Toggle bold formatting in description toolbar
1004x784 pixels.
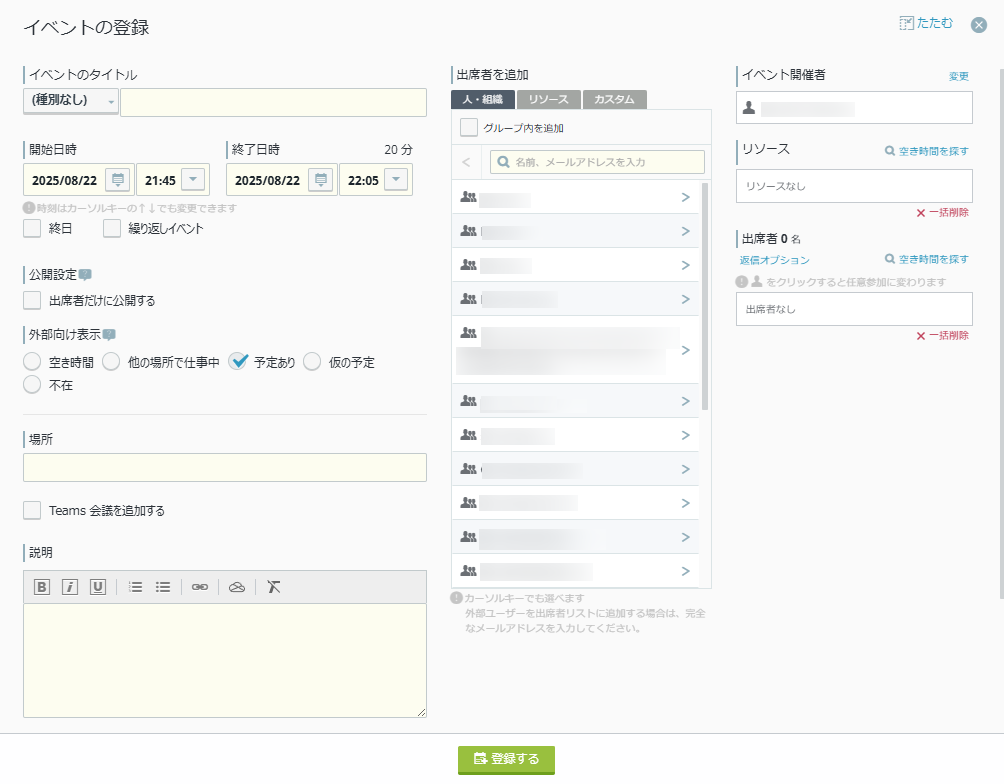point(42,587)
